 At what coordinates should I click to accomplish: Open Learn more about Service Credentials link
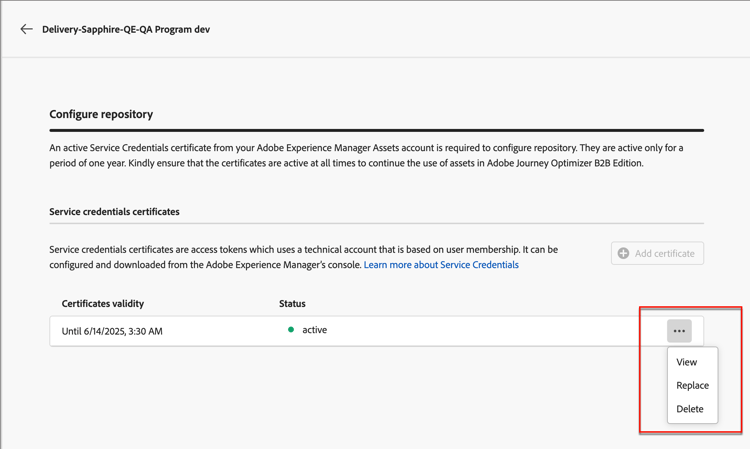coord(441,265)
